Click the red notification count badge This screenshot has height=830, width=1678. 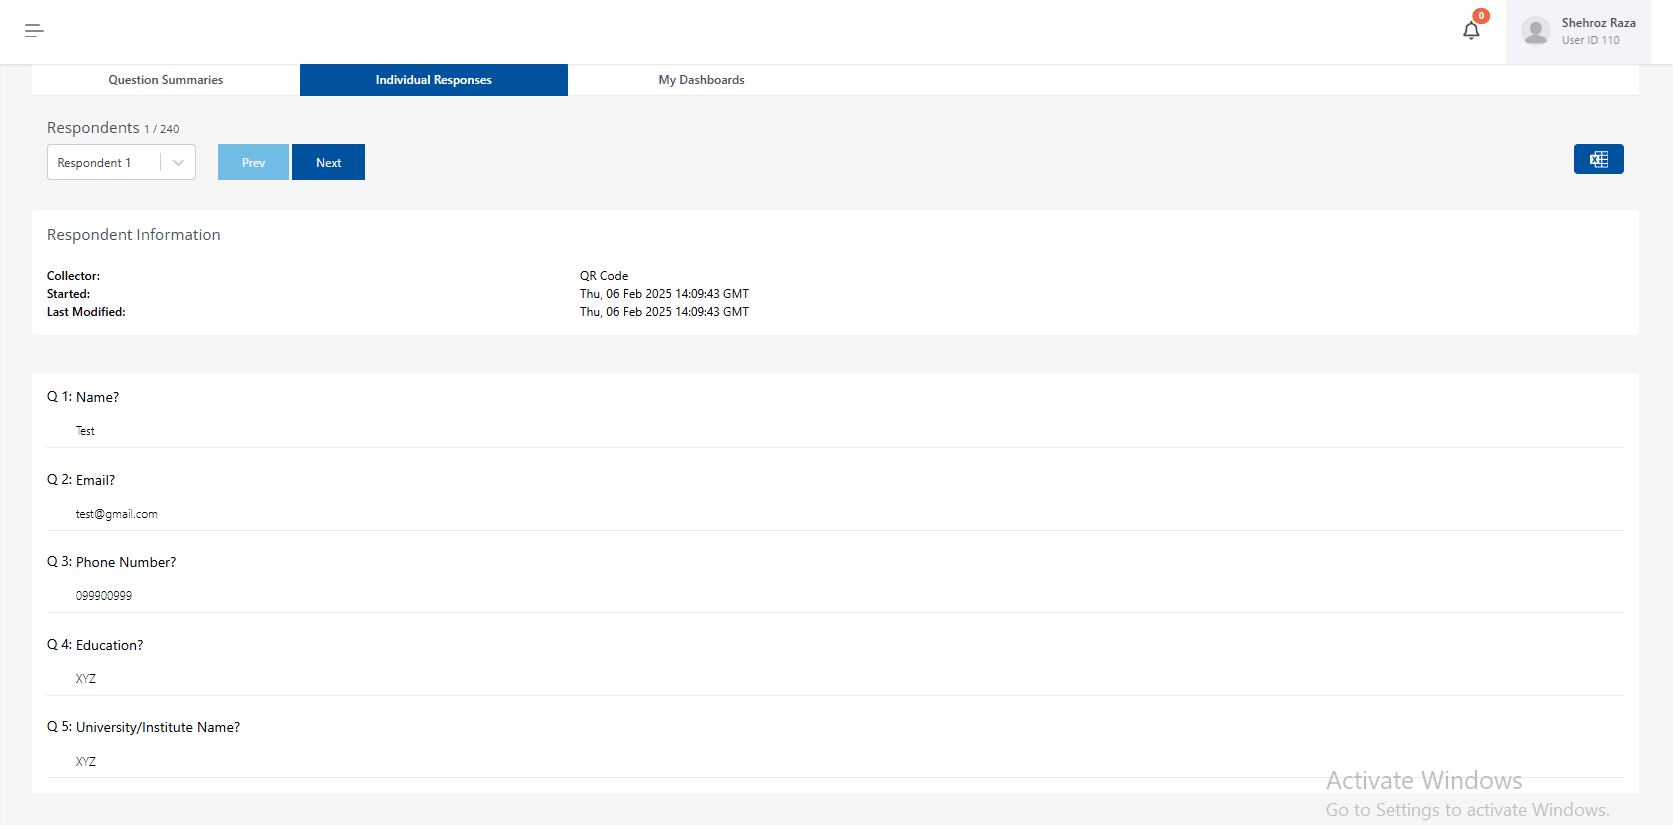1481,16
